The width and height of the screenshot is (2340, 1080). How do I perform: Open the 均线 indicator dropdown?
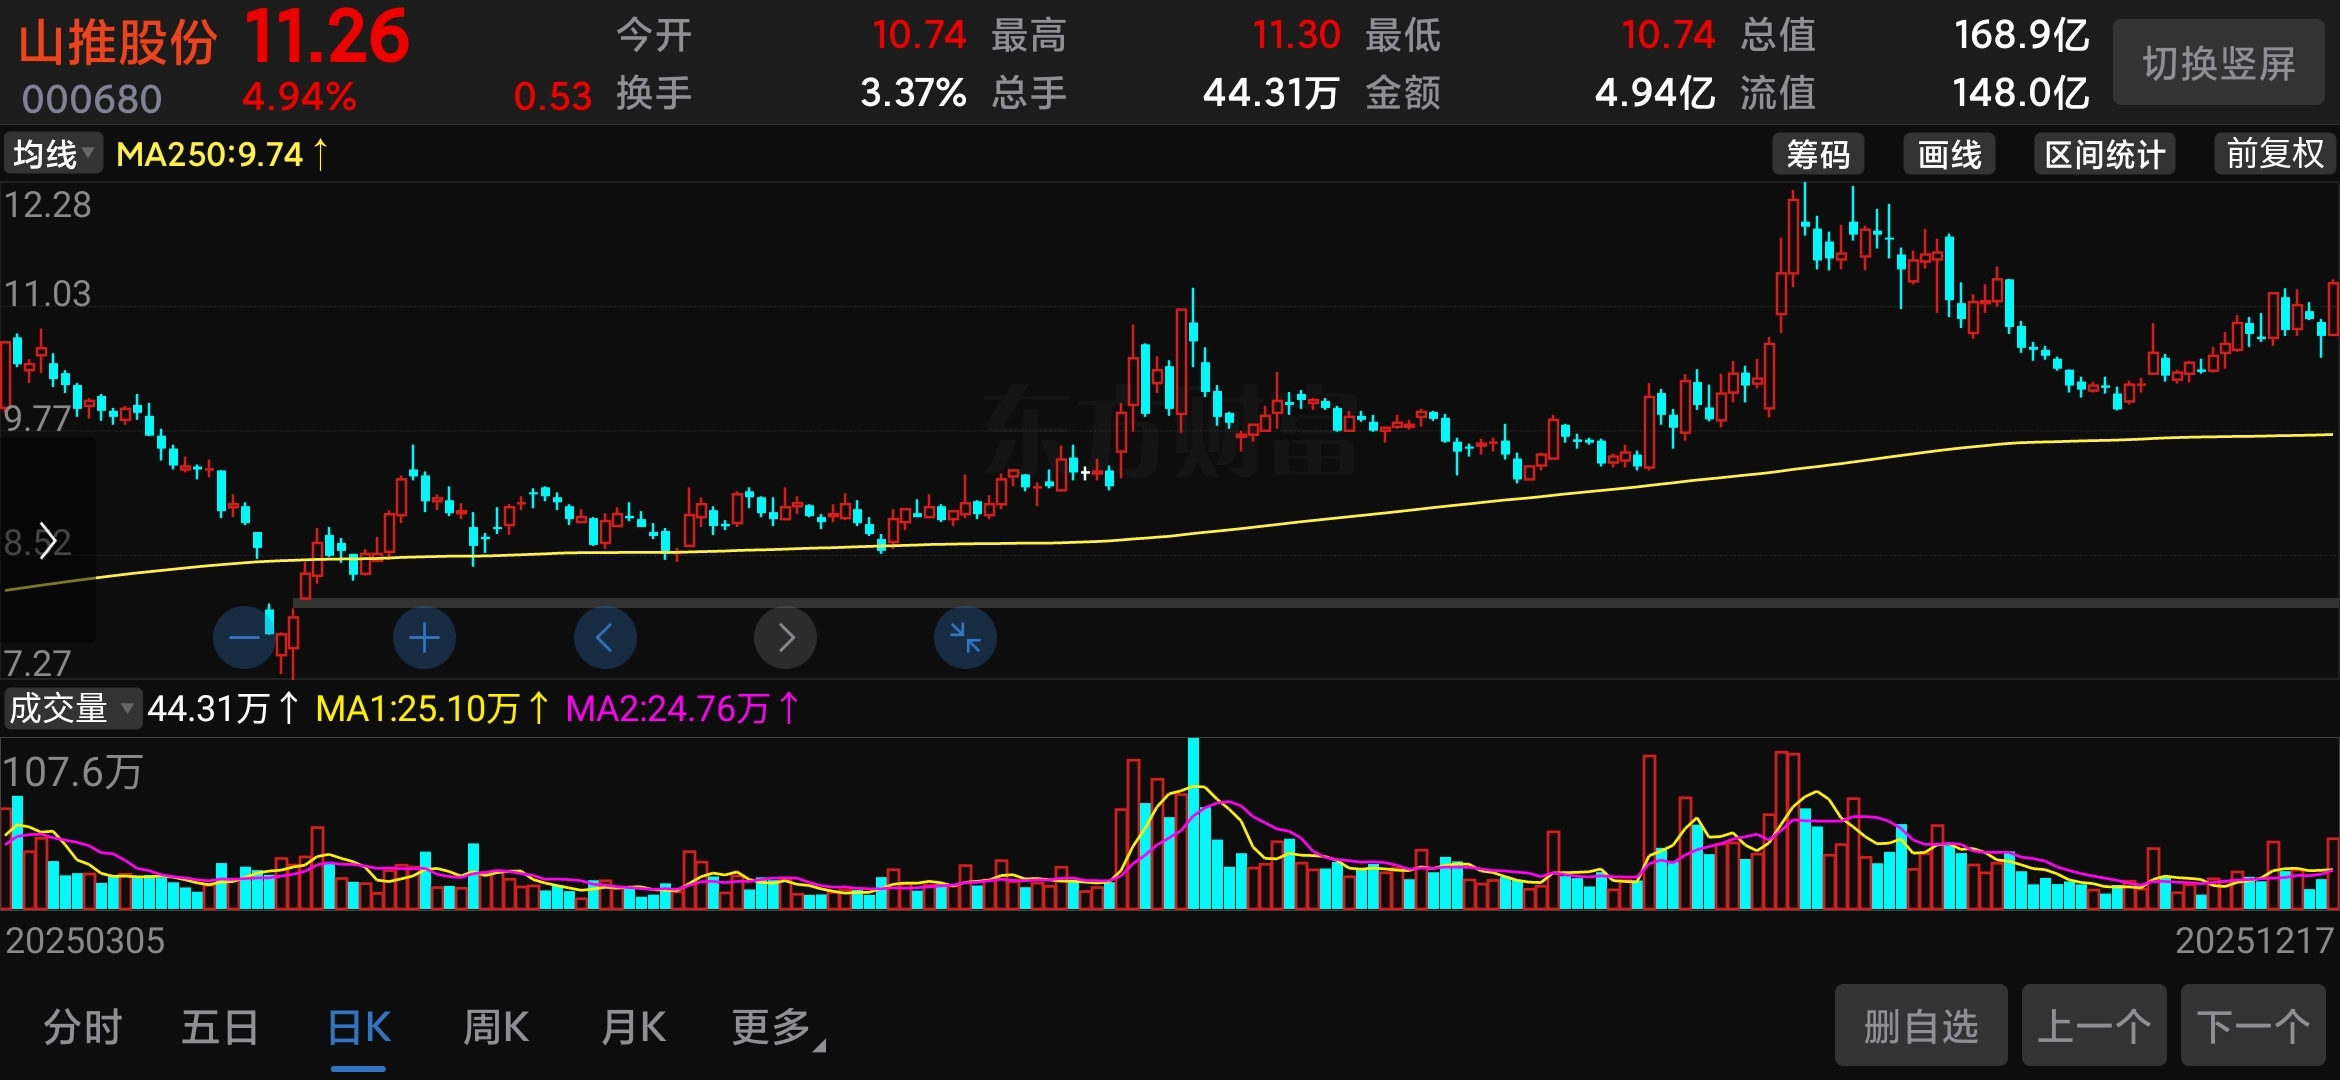[x=53, y=154]
